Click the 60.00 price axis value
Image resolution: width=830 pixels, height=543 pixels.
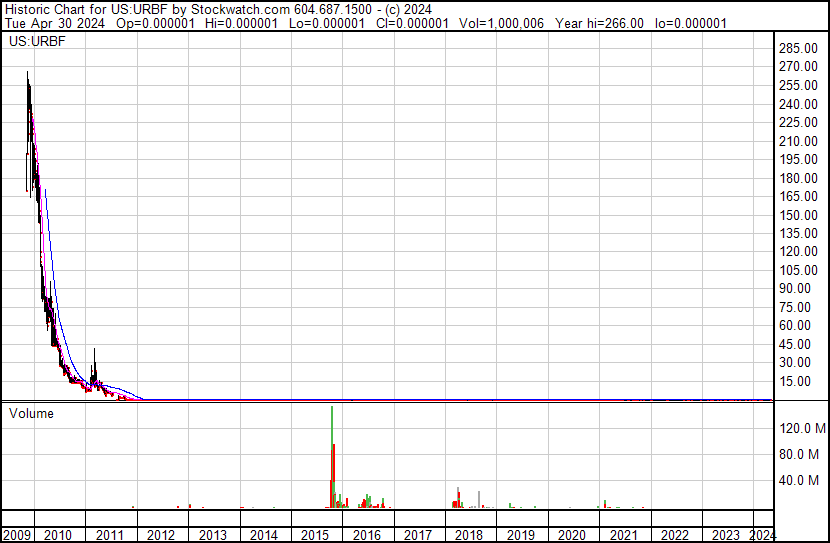[x=795, y=325]
